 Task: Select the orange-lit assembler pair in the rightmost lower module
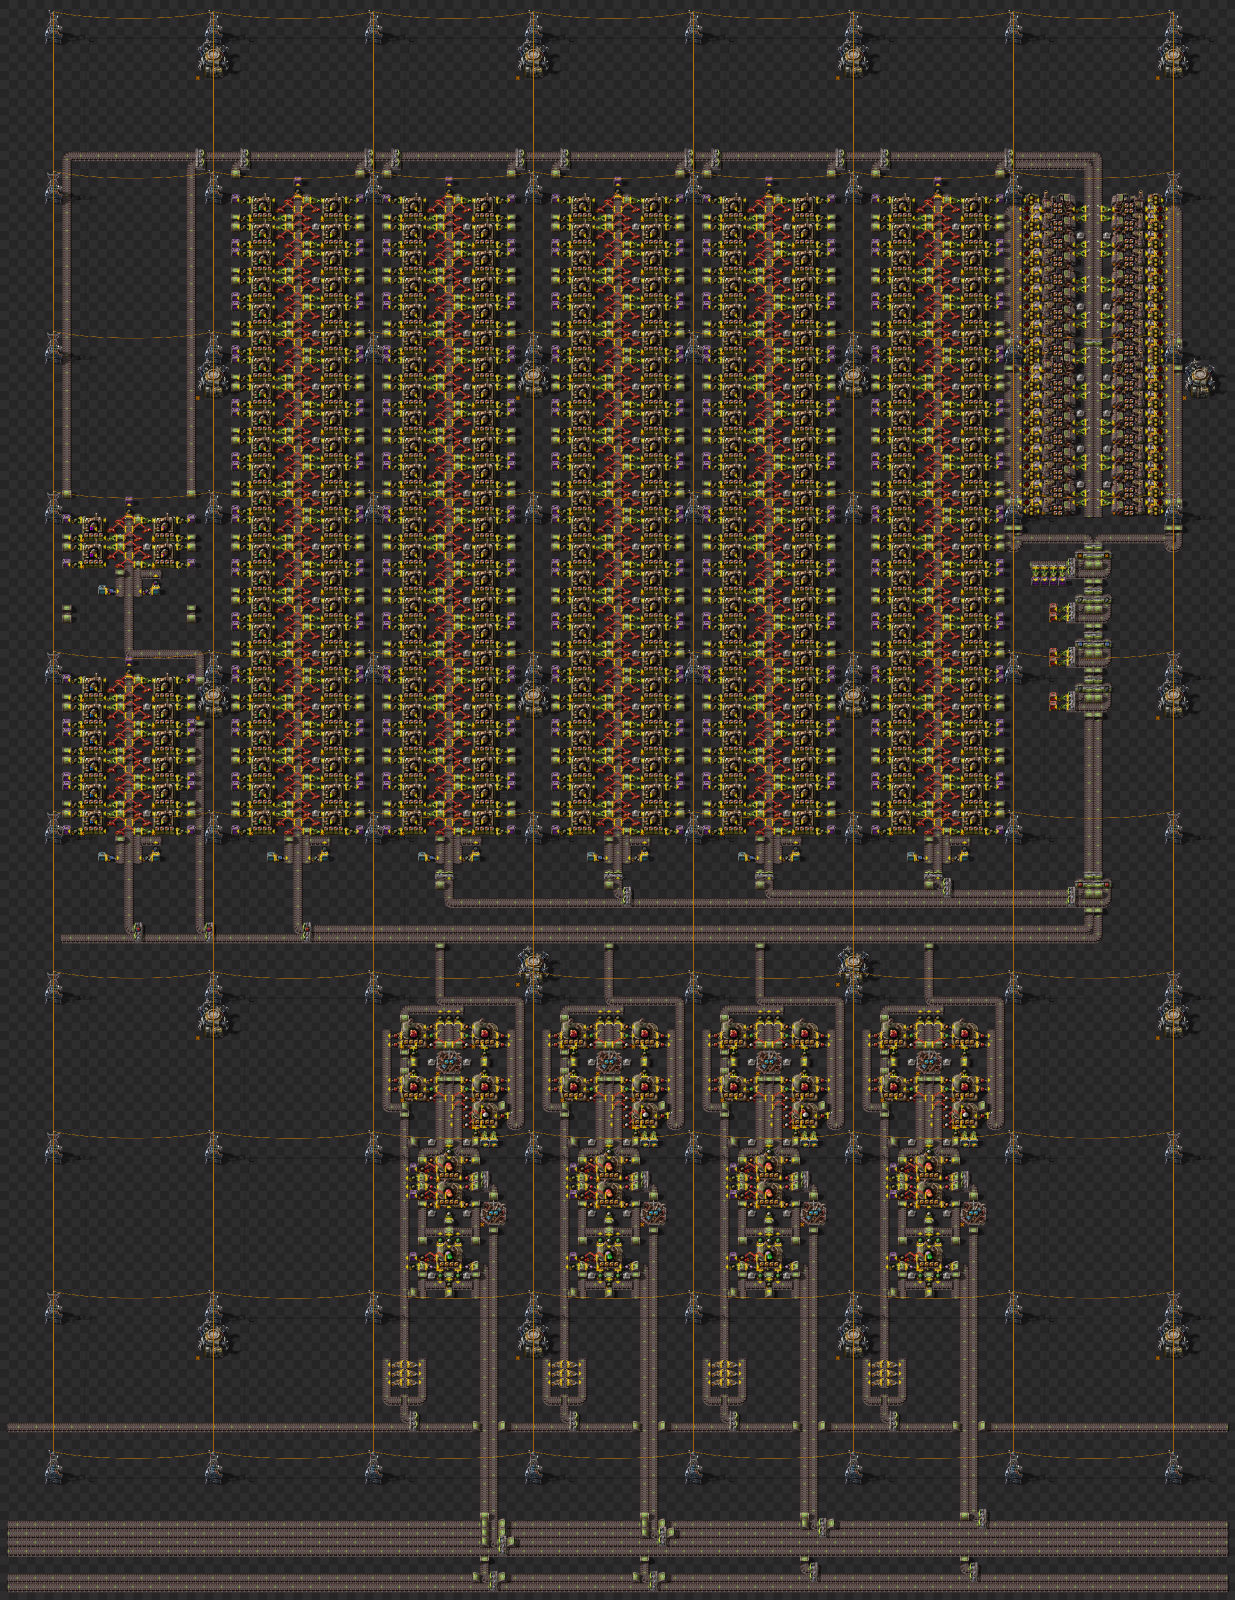pos(927,1180)
